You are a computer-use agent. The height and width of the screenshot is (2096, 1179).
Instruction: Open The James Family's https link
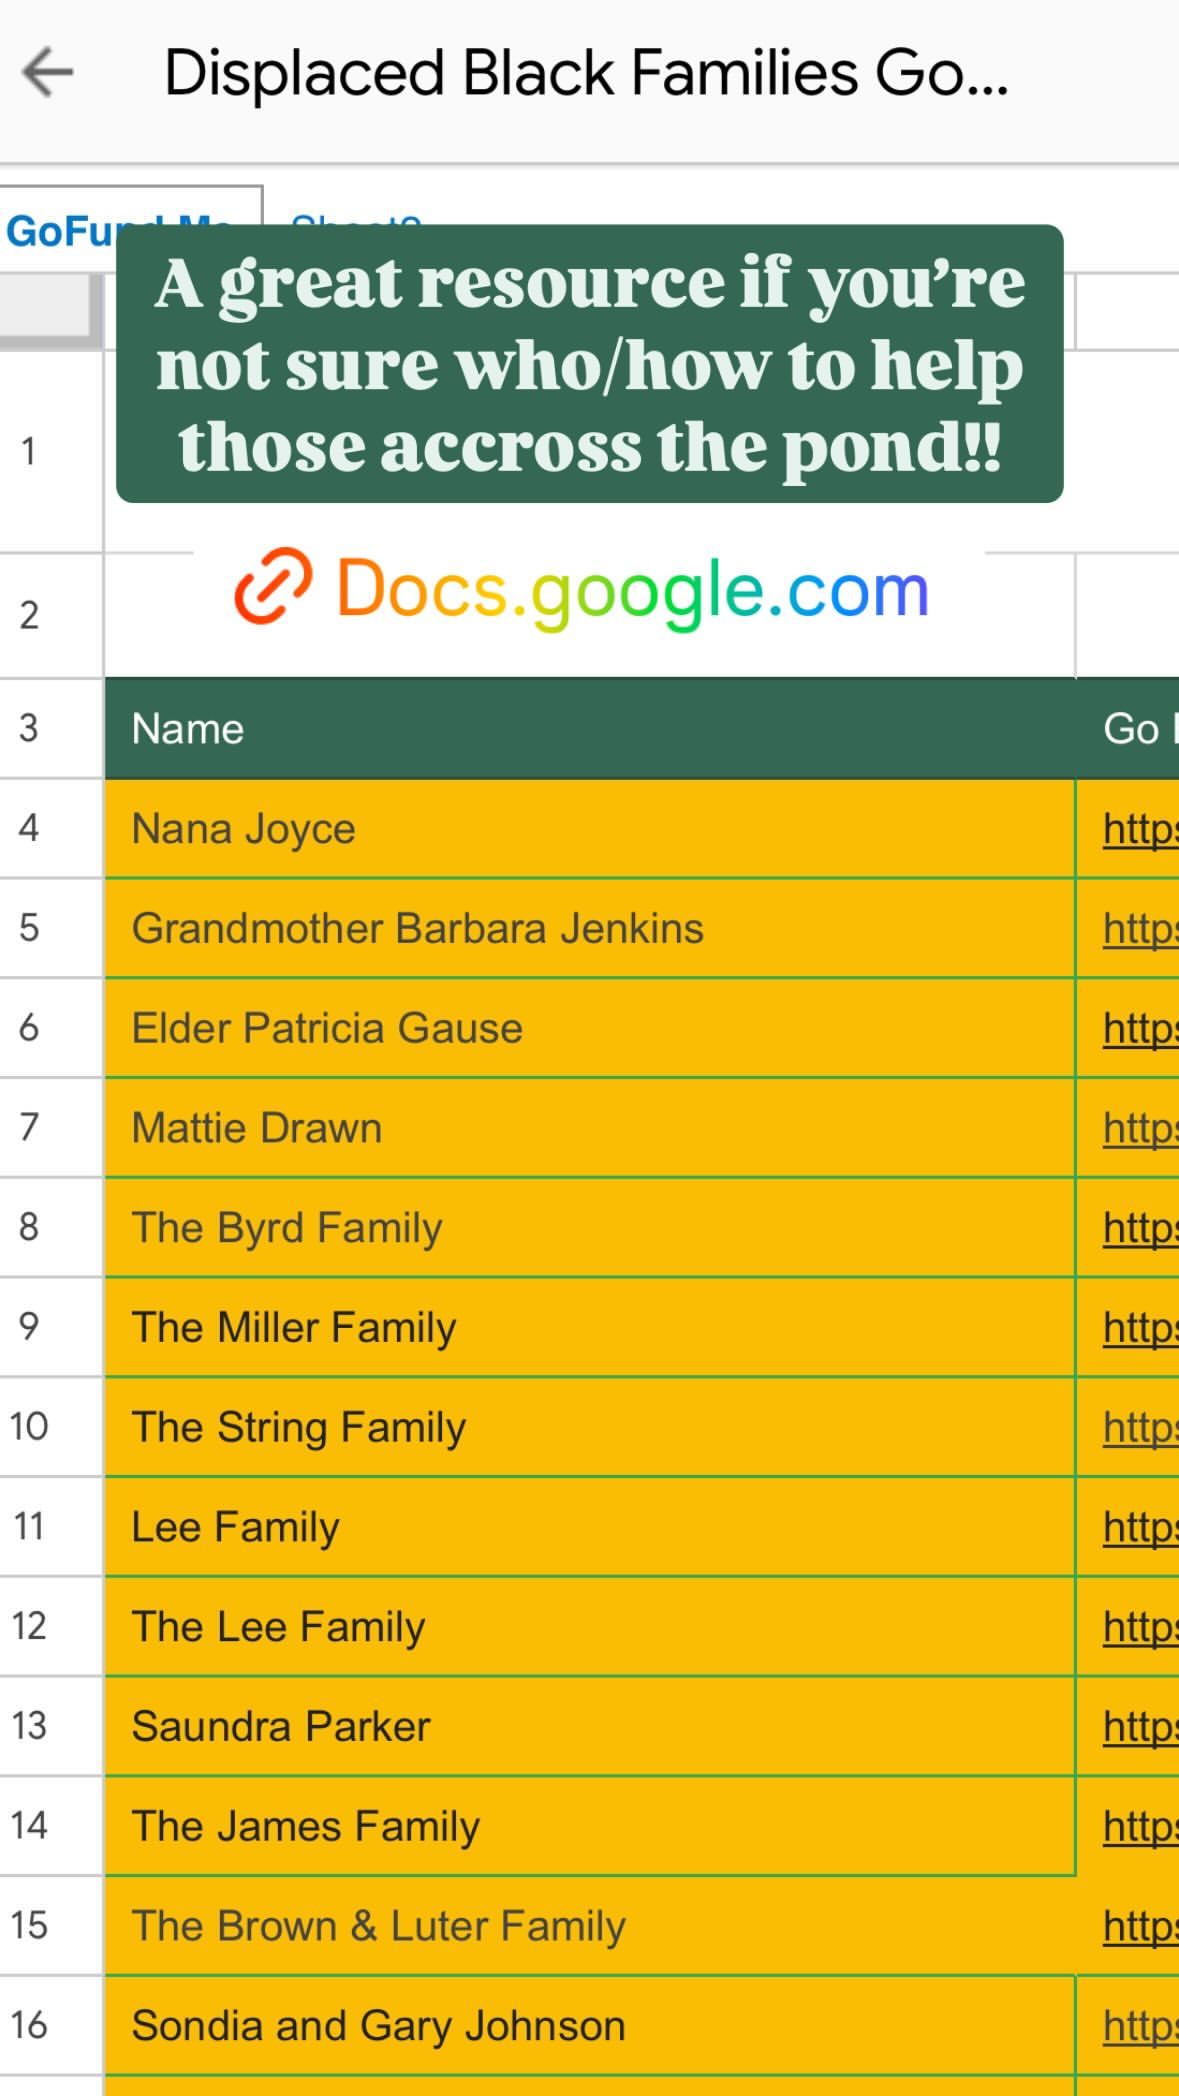[1139, 1827]
